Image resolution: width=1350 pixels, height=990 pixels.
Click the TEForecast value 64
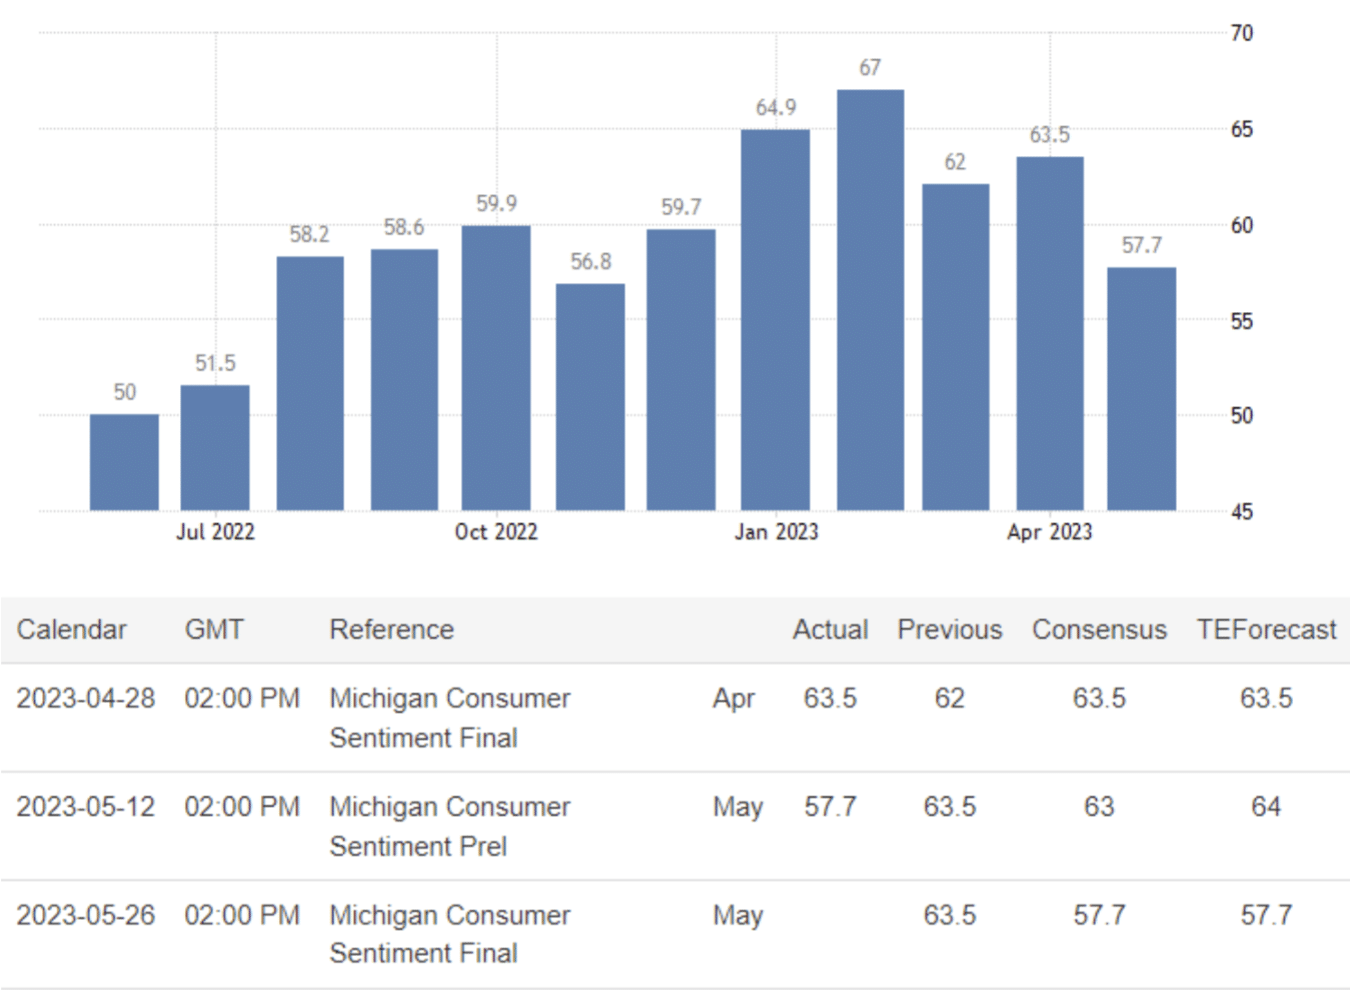coord(1265,807)
